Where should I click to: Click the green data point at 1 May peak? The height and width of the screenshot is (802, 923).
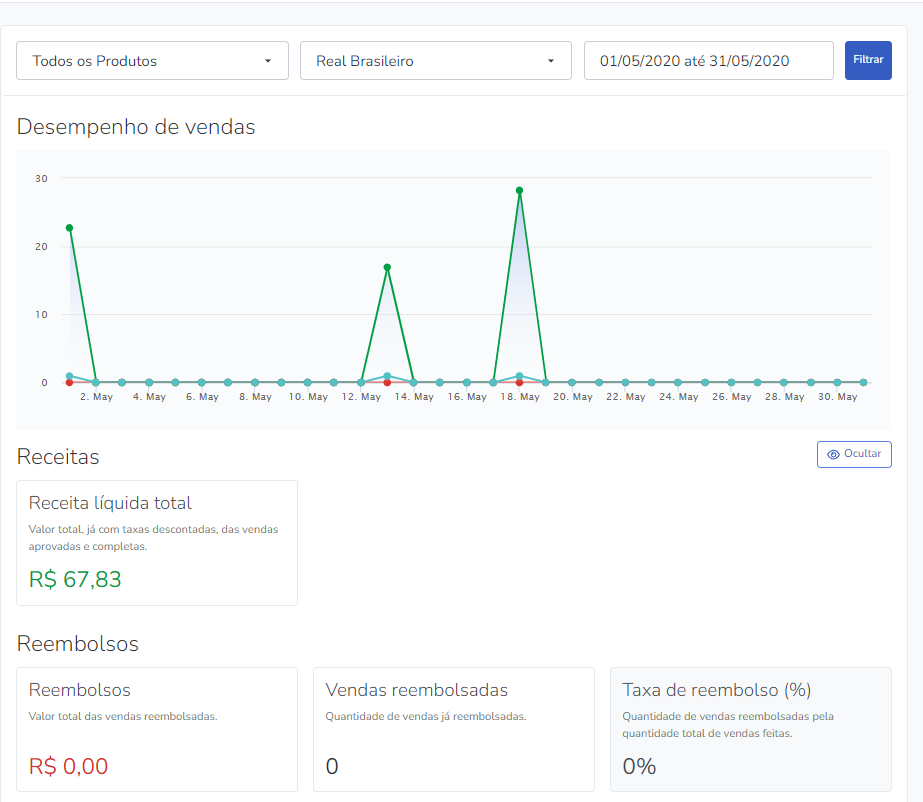click(69, 228)
